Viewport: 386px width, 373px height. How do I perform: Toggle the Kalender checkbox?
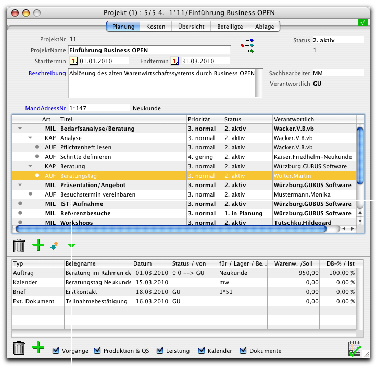pos(201,350)
